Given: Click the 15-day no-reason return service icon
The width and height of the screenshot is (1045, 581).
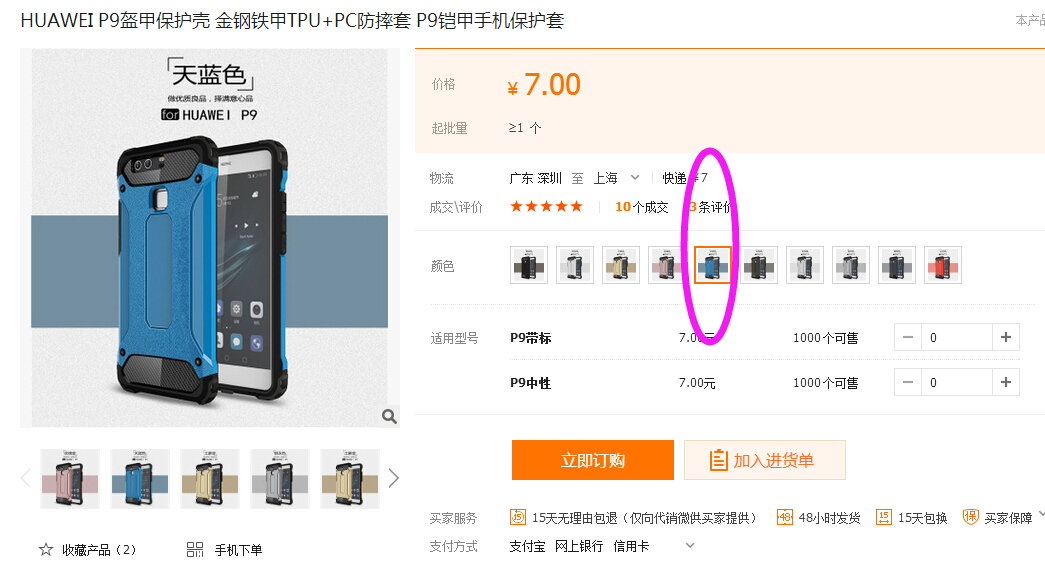Looking at the screenshot, I should [518, 517].
